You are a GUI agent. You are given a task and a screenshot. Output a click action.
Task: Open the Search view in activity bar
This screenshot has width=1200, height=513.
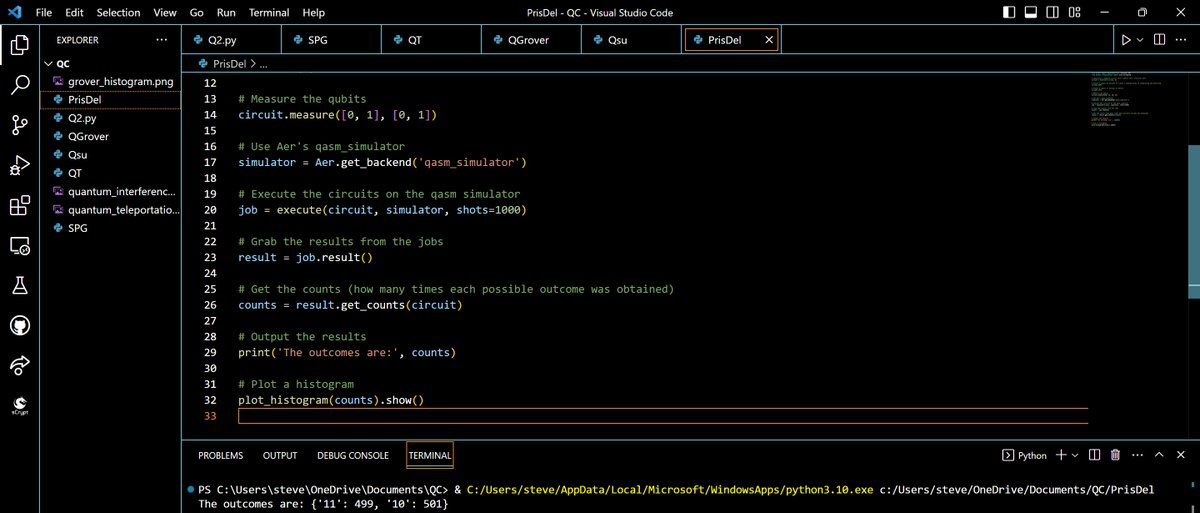20,84
